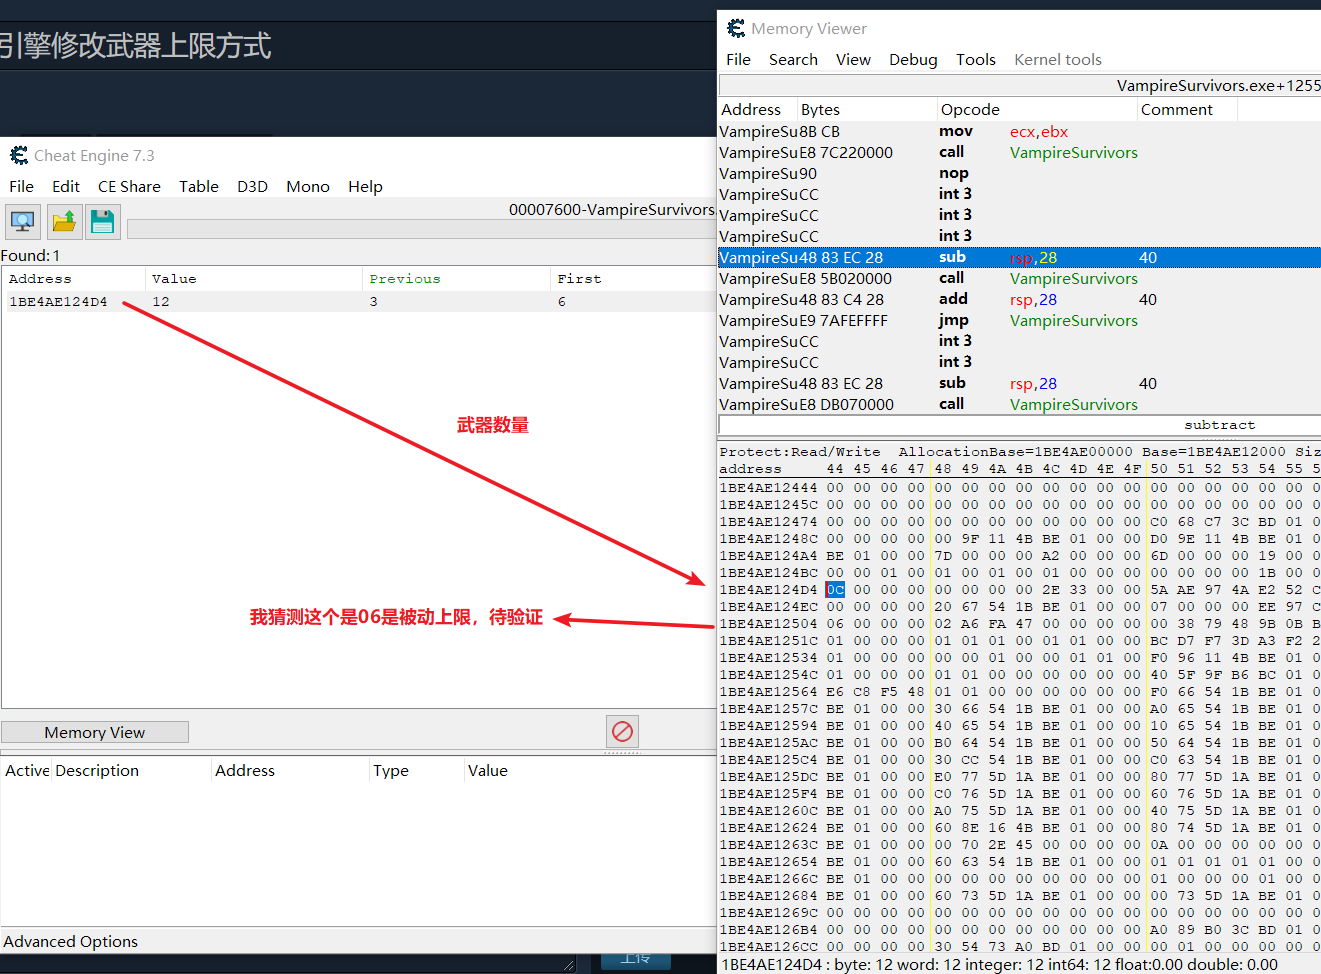Click the Type column header
This screenshot has width=1321, height=974.
417,770
